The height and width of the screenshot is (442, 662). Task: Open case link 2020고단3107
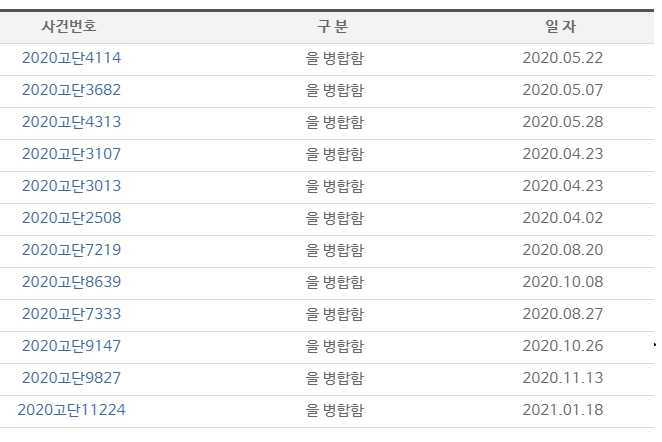[x=71, y=154]
